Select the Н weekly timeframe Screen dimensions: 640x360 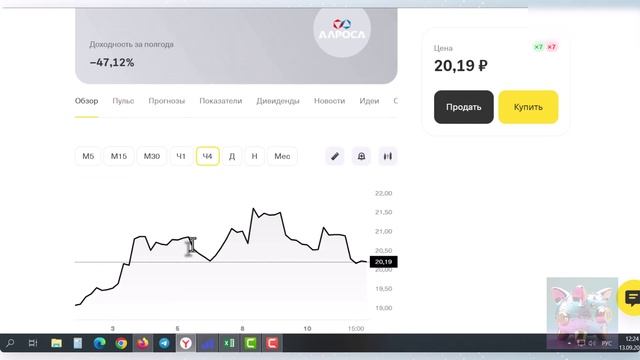click(x=254, y=156)
